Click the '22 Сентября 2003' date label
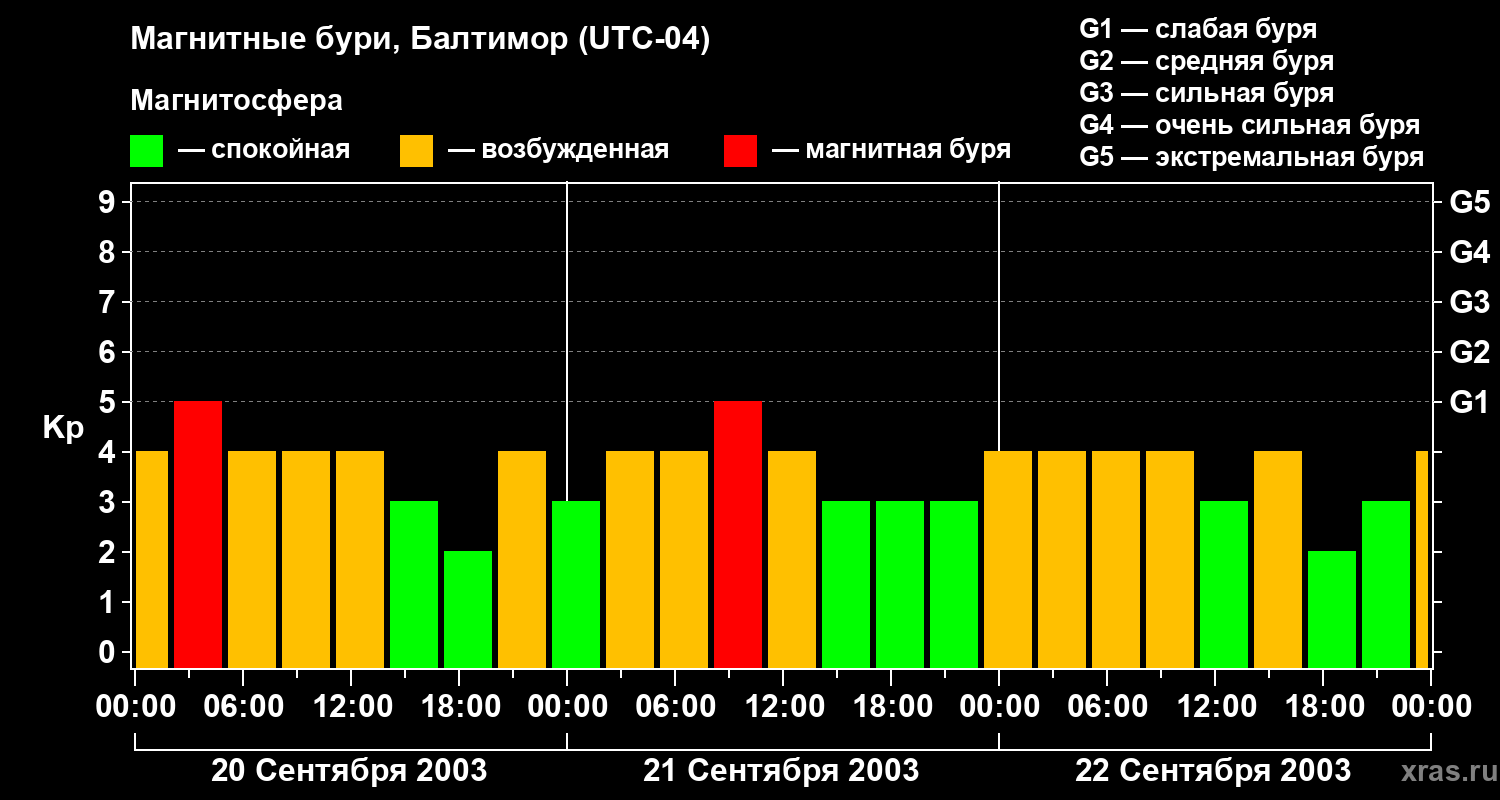The image size is (1500, 800). [1213, 771]
